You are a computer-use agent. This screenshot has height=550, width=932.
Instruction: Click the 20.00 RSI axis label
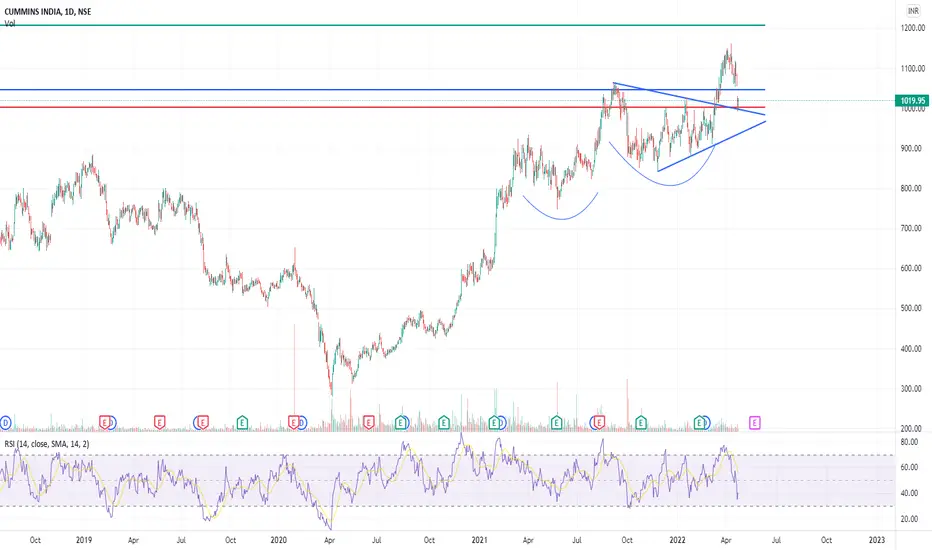click(909, 519)
